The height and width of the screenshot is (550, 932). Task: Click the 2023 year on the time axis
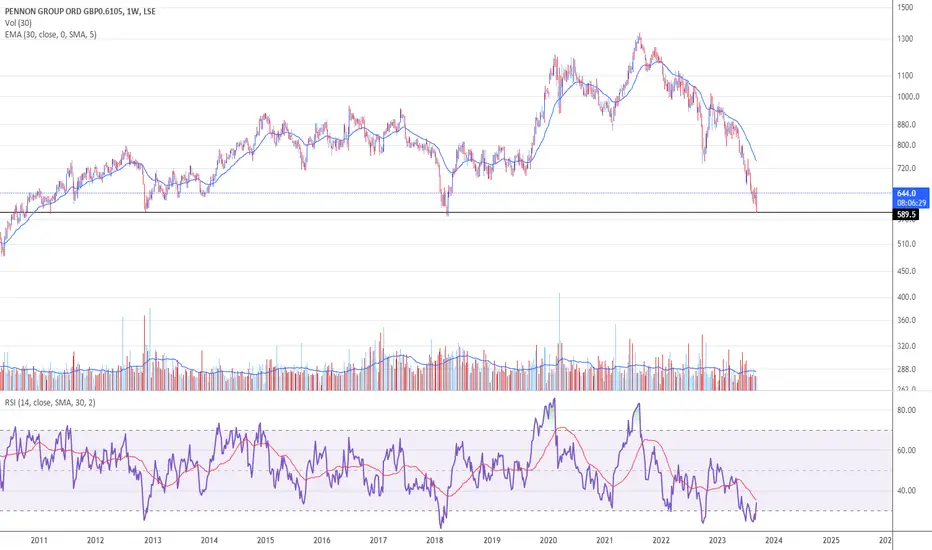click(x=717, y=540)
